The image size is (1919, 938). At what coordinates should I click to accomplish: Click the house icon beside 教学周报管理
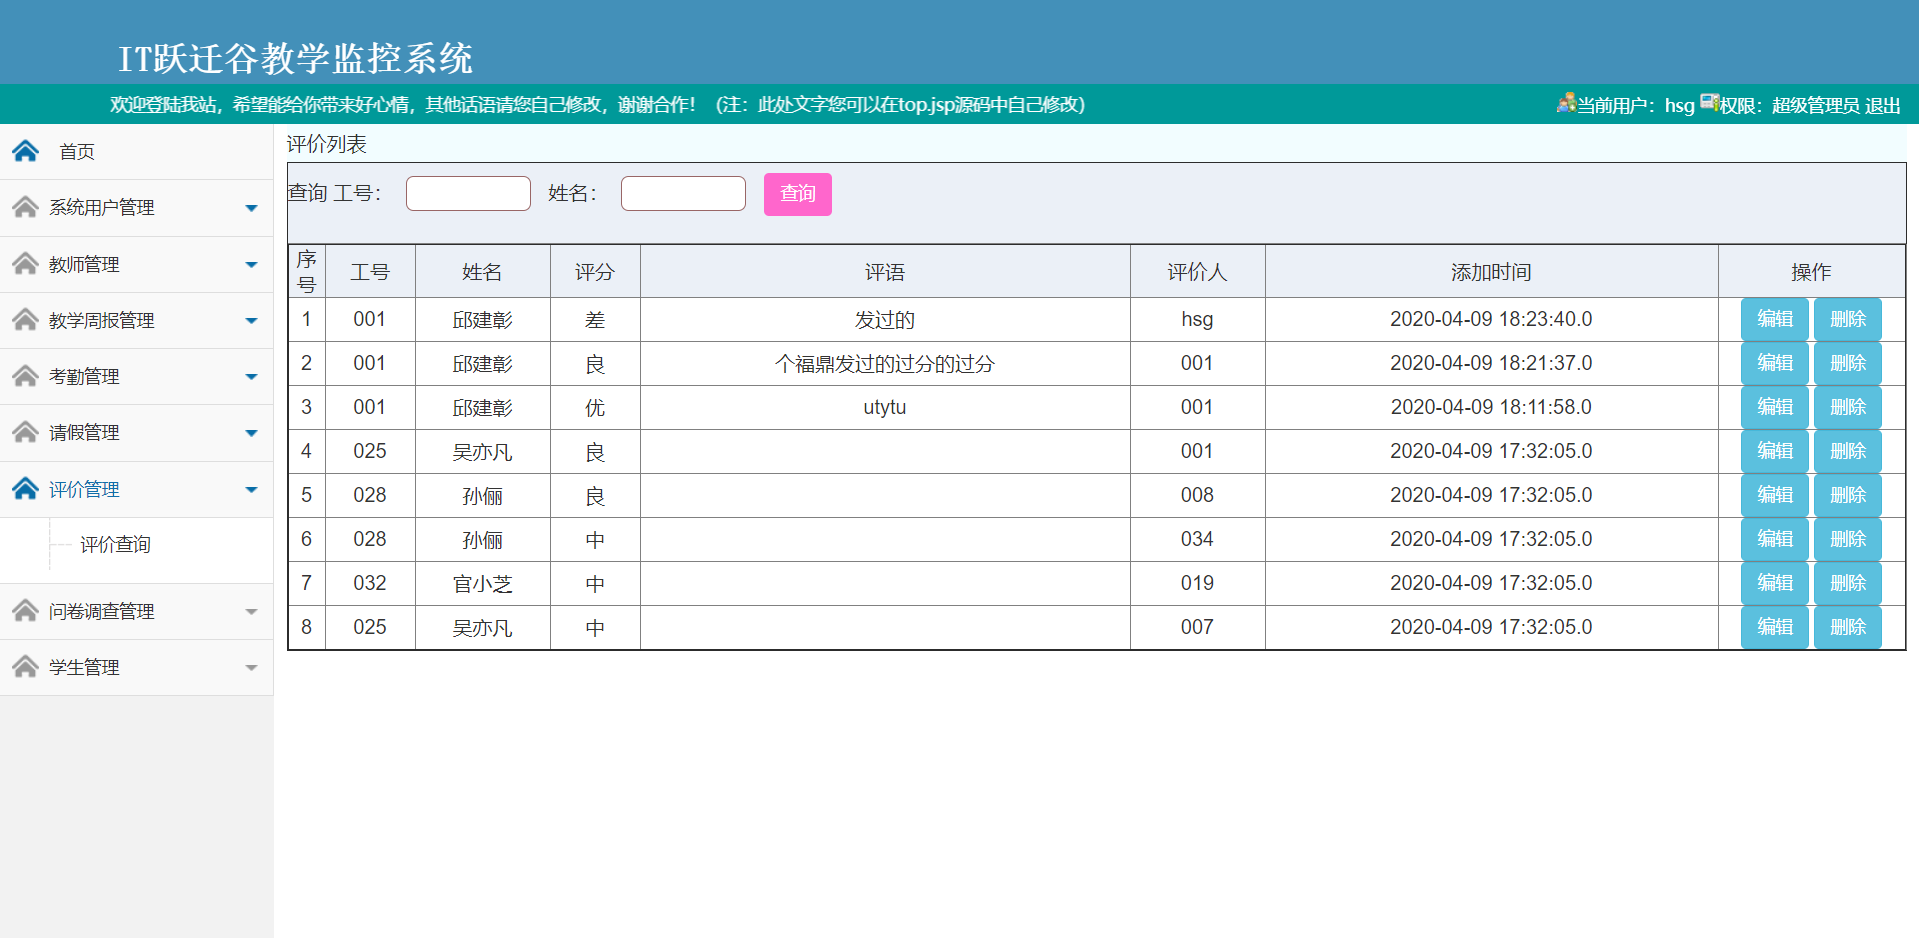25,320
